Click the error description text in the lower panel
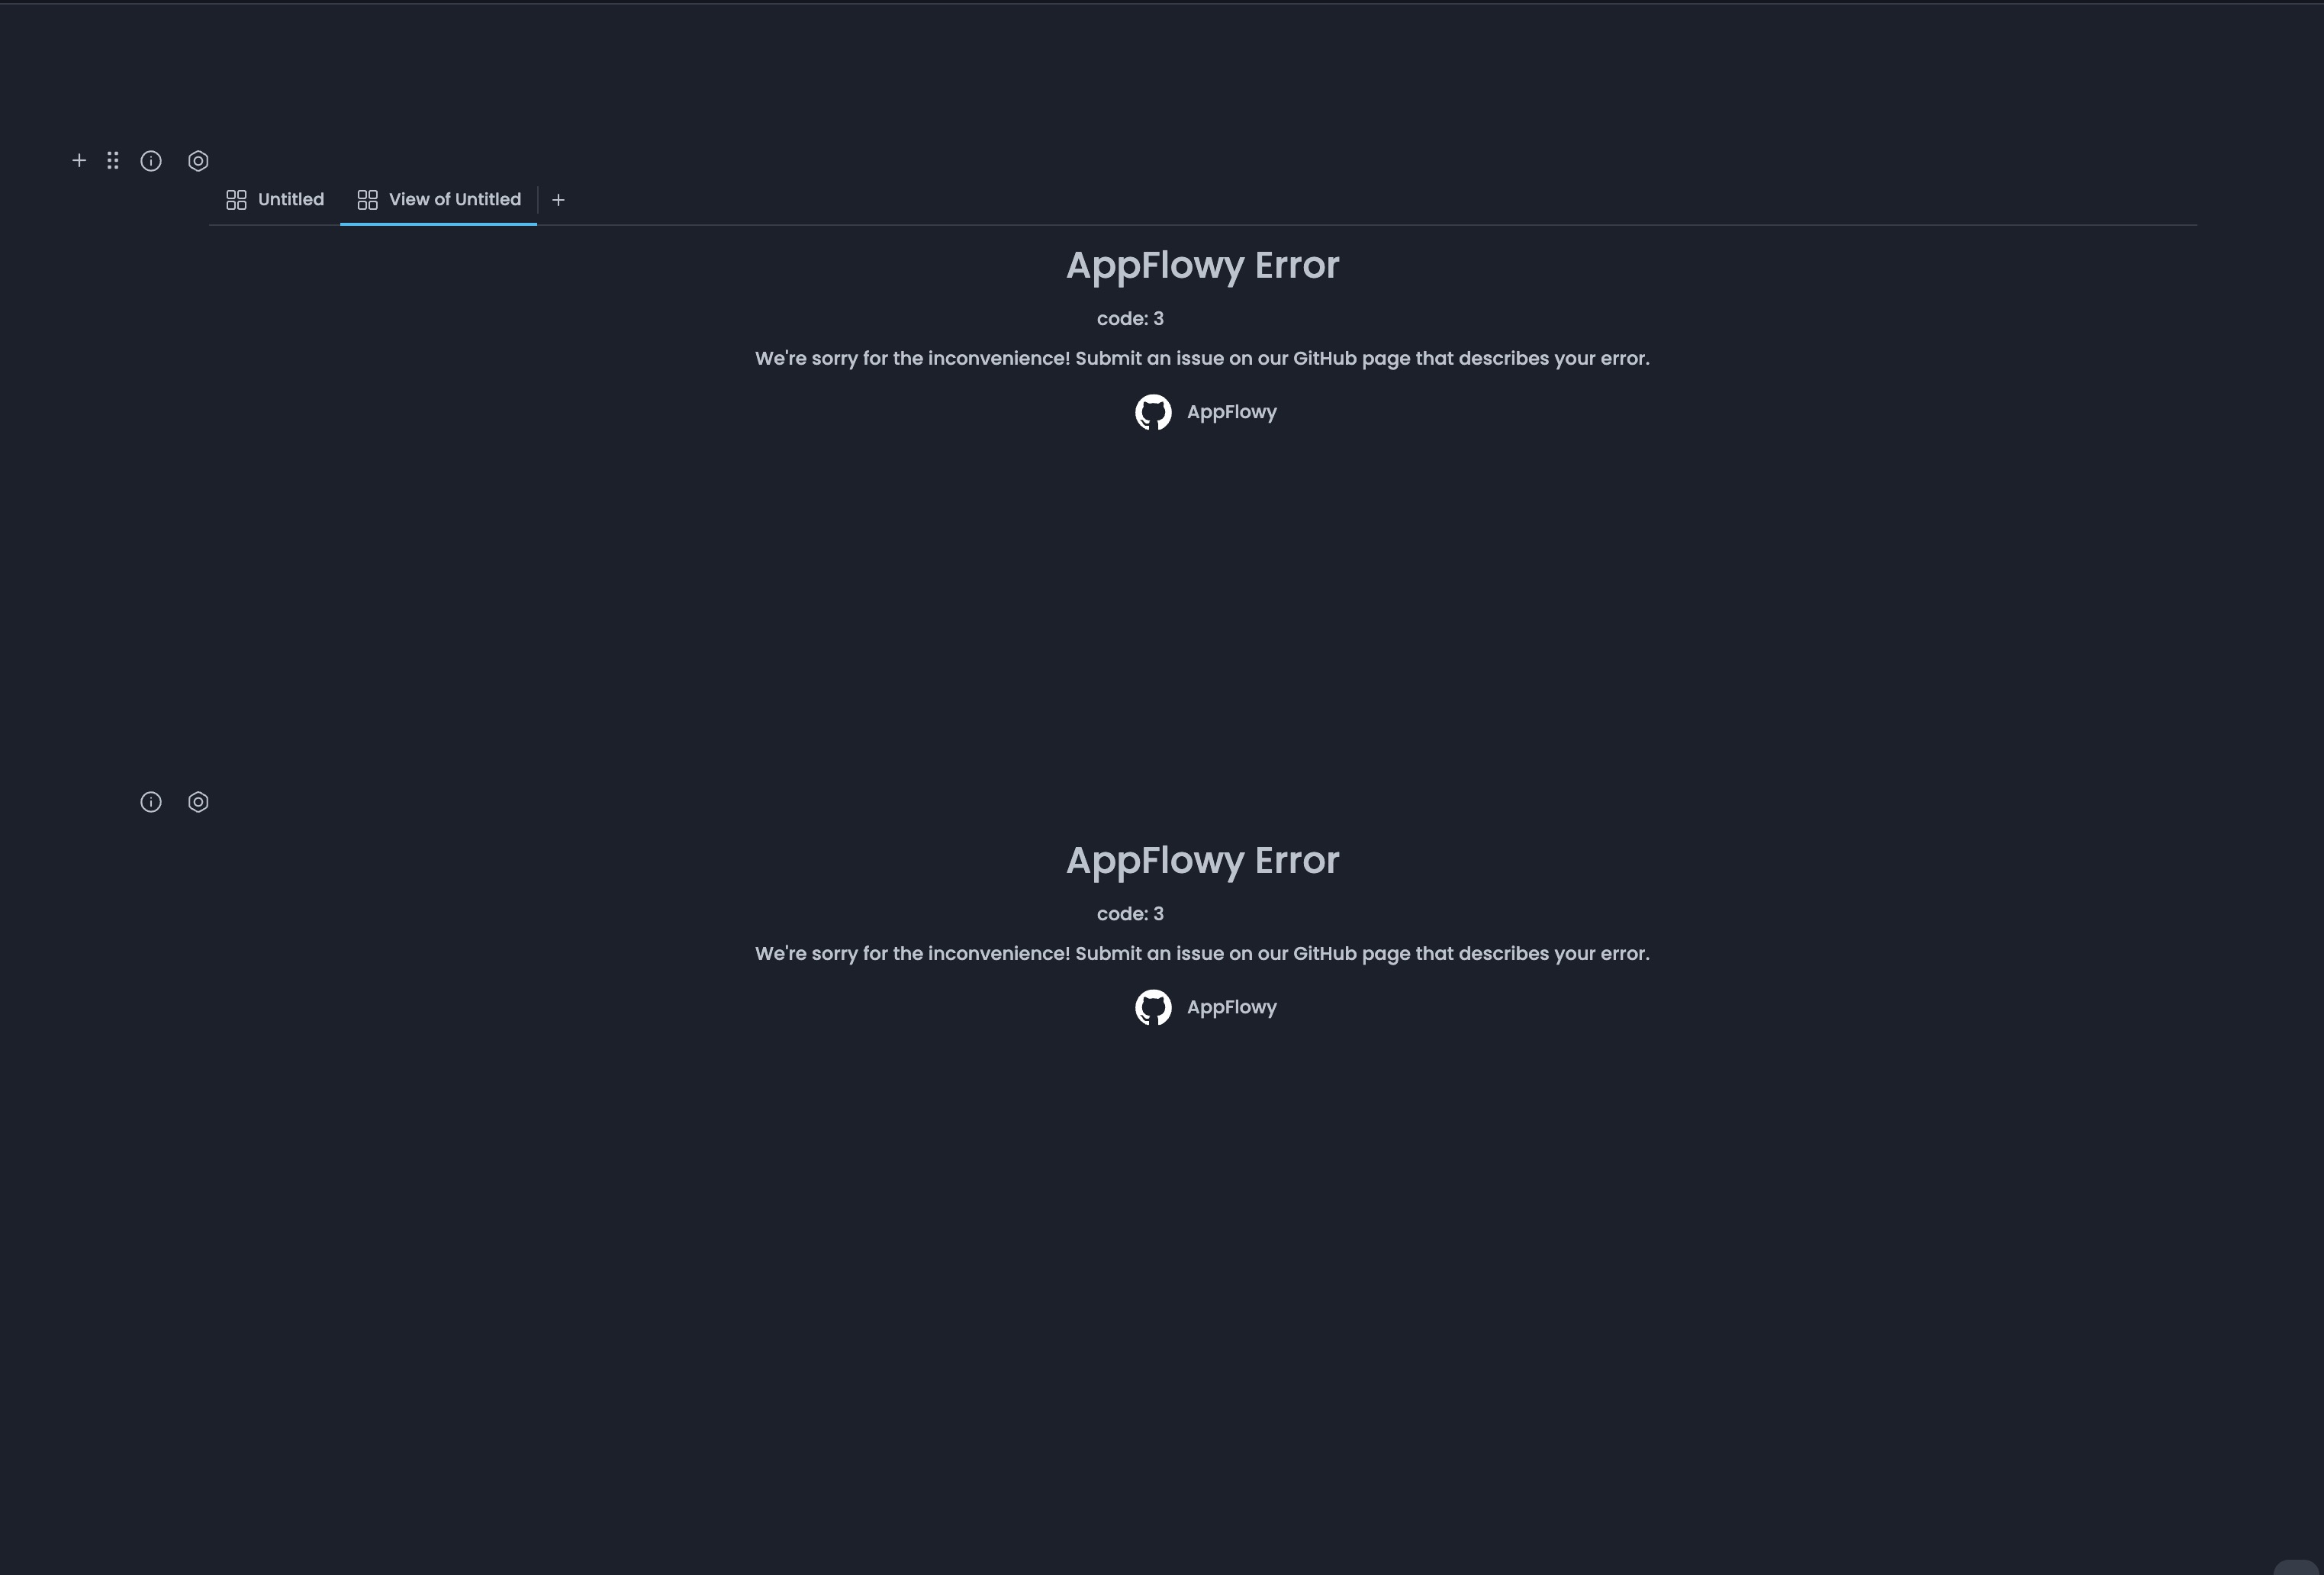2324x1575 pixels. tap(1202, 953)
